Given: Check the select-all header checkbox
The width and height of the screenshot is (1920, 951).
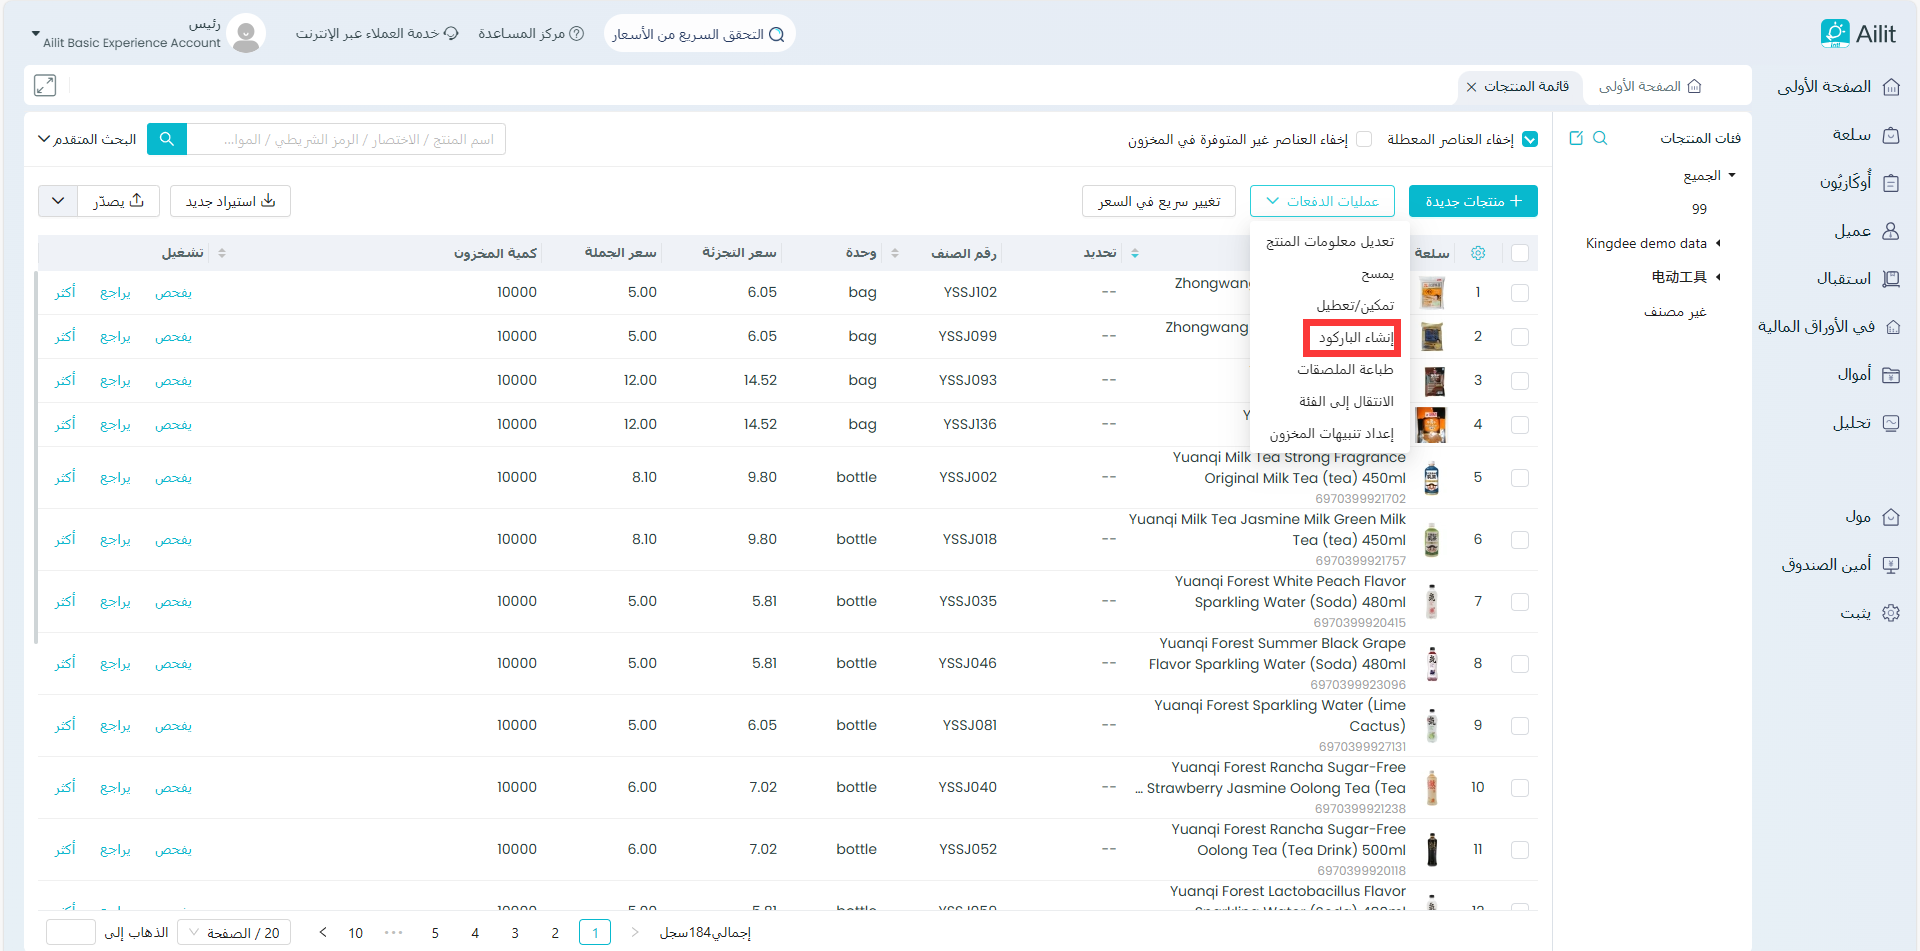Looking at the screenshot, I should (1520, 253).
